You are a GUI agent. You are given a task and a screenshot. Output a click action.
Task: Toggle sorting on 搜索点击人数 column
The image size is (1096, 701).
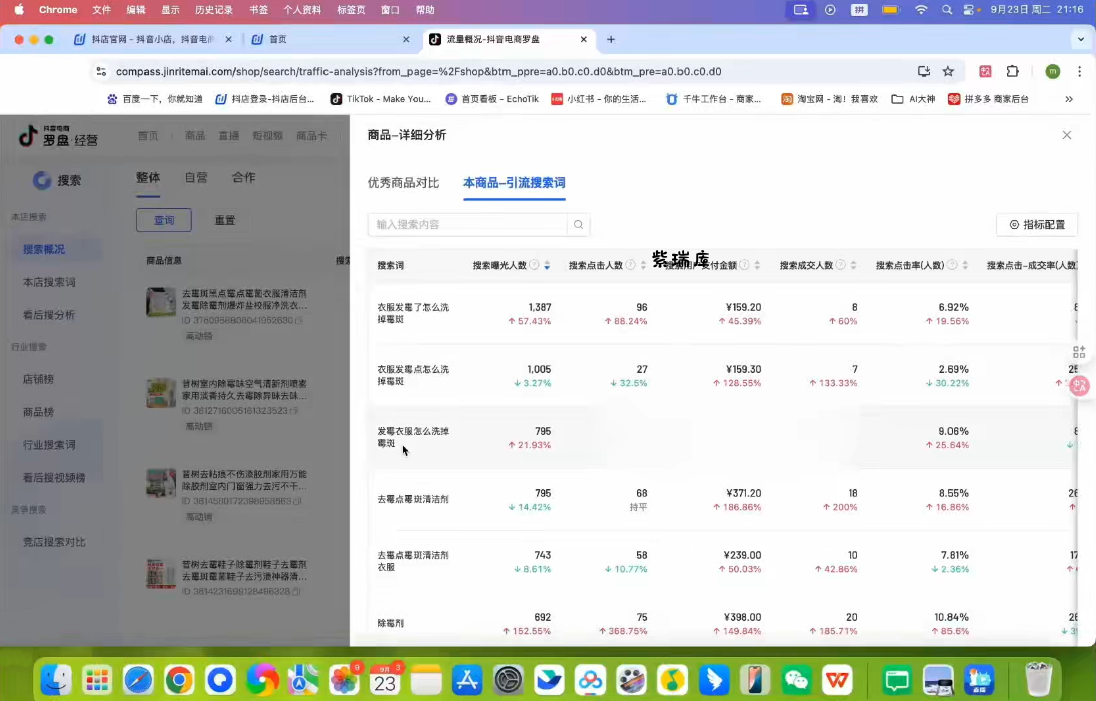coord(643,266)
